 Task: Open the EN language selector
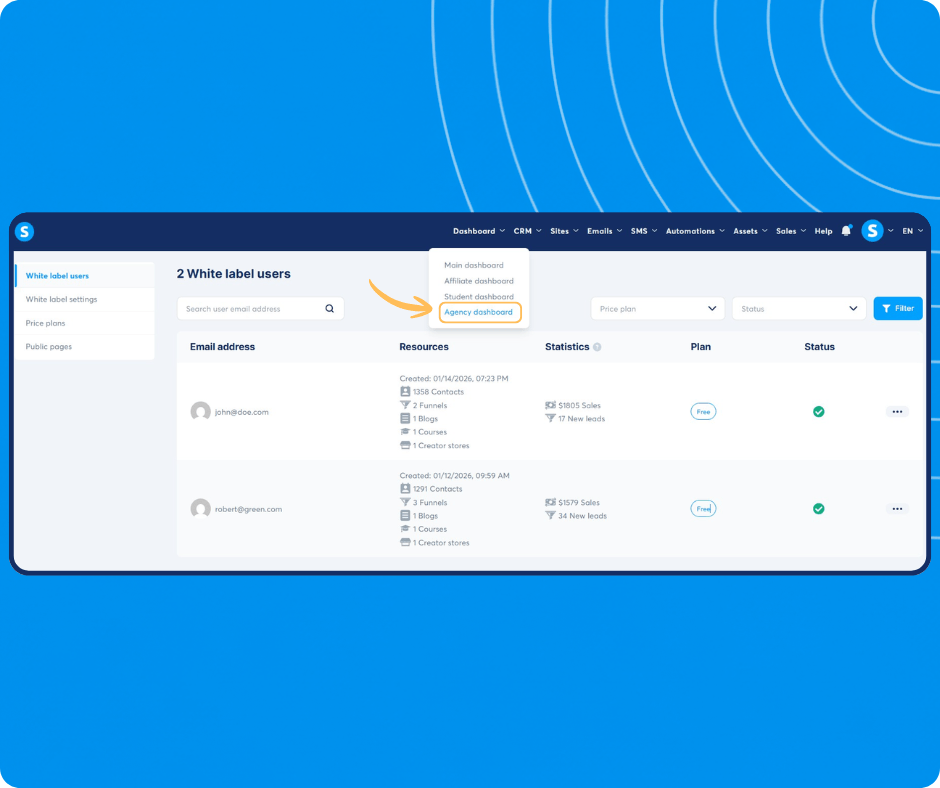912,231
